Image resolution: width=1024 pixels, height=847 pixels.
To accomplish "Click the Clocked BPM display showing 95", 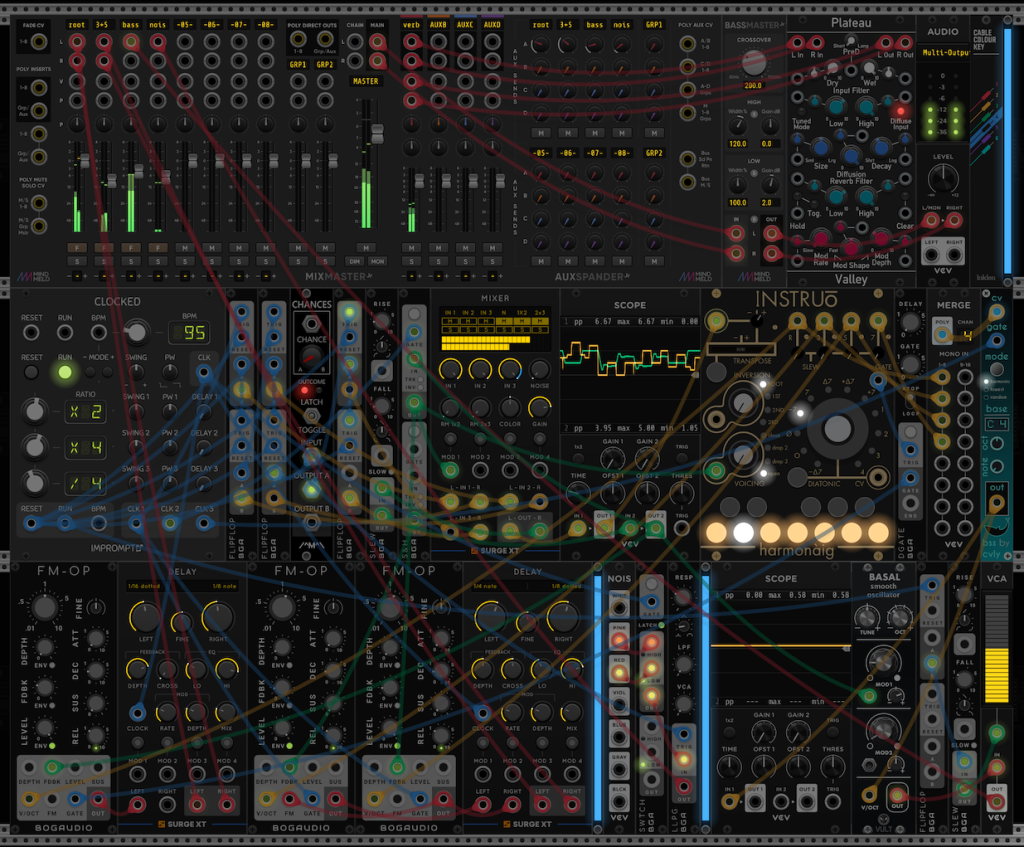I will coord(189,333).
